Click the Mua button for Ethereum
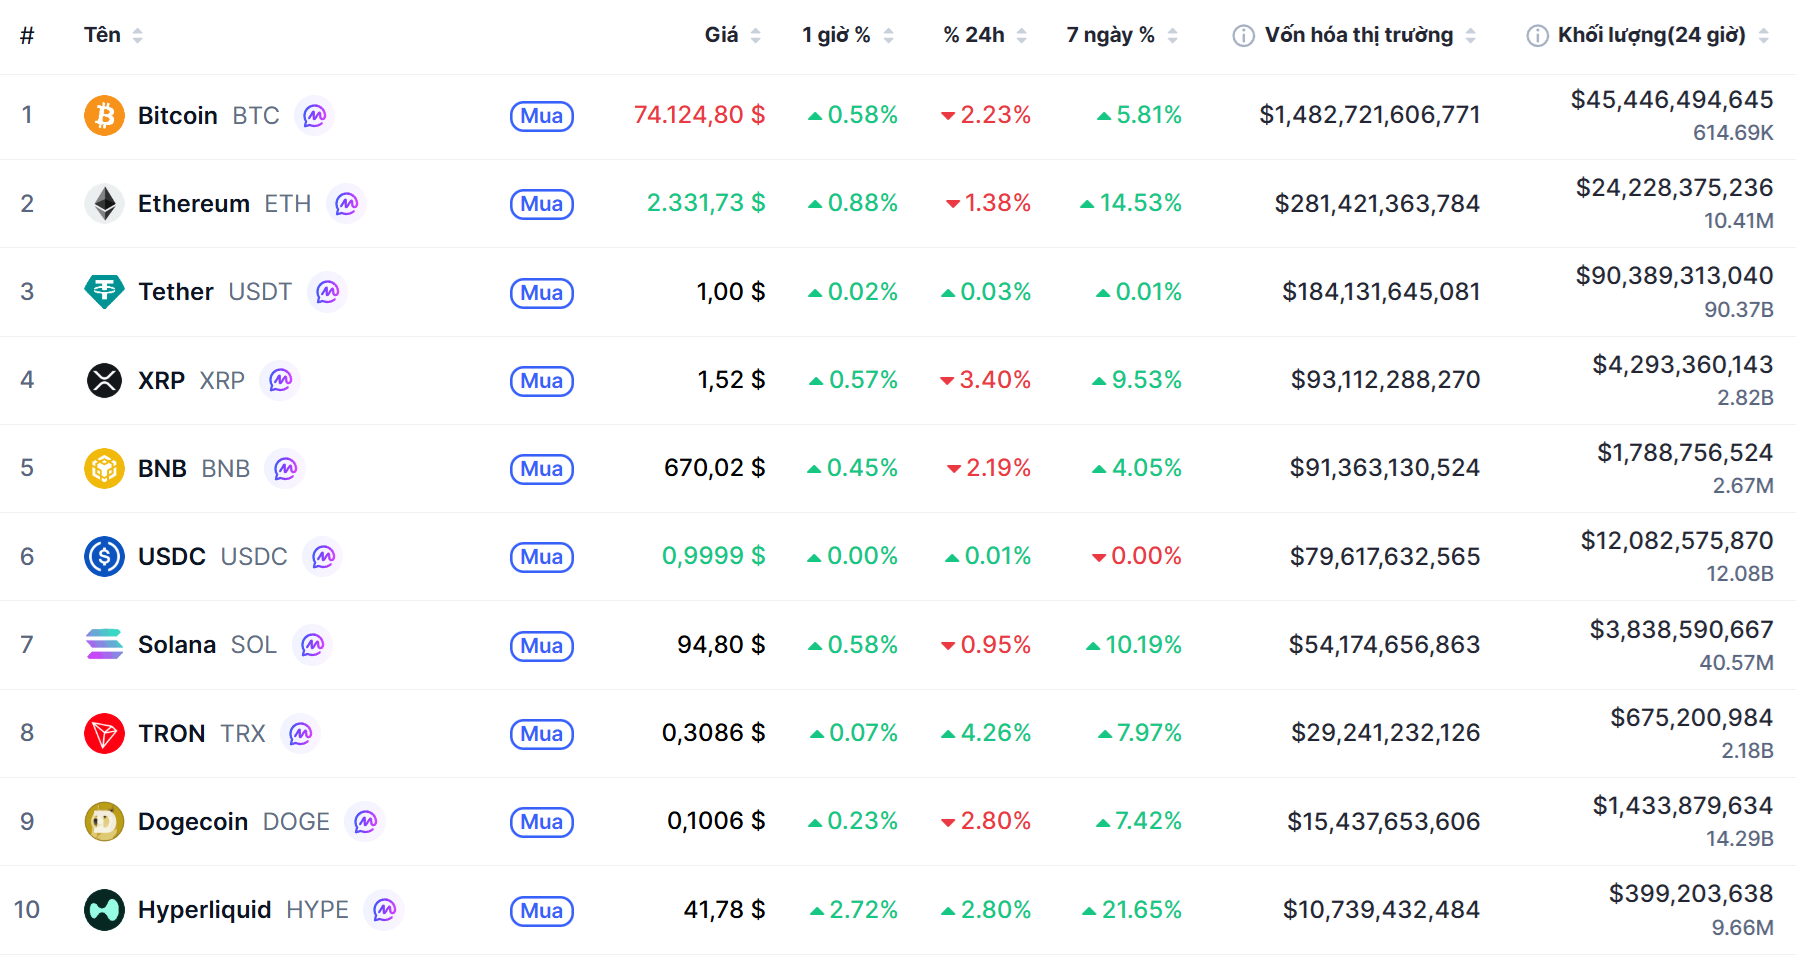This screenshot has height=966, width=1796. pyautogui.click(x=542, y=204)
